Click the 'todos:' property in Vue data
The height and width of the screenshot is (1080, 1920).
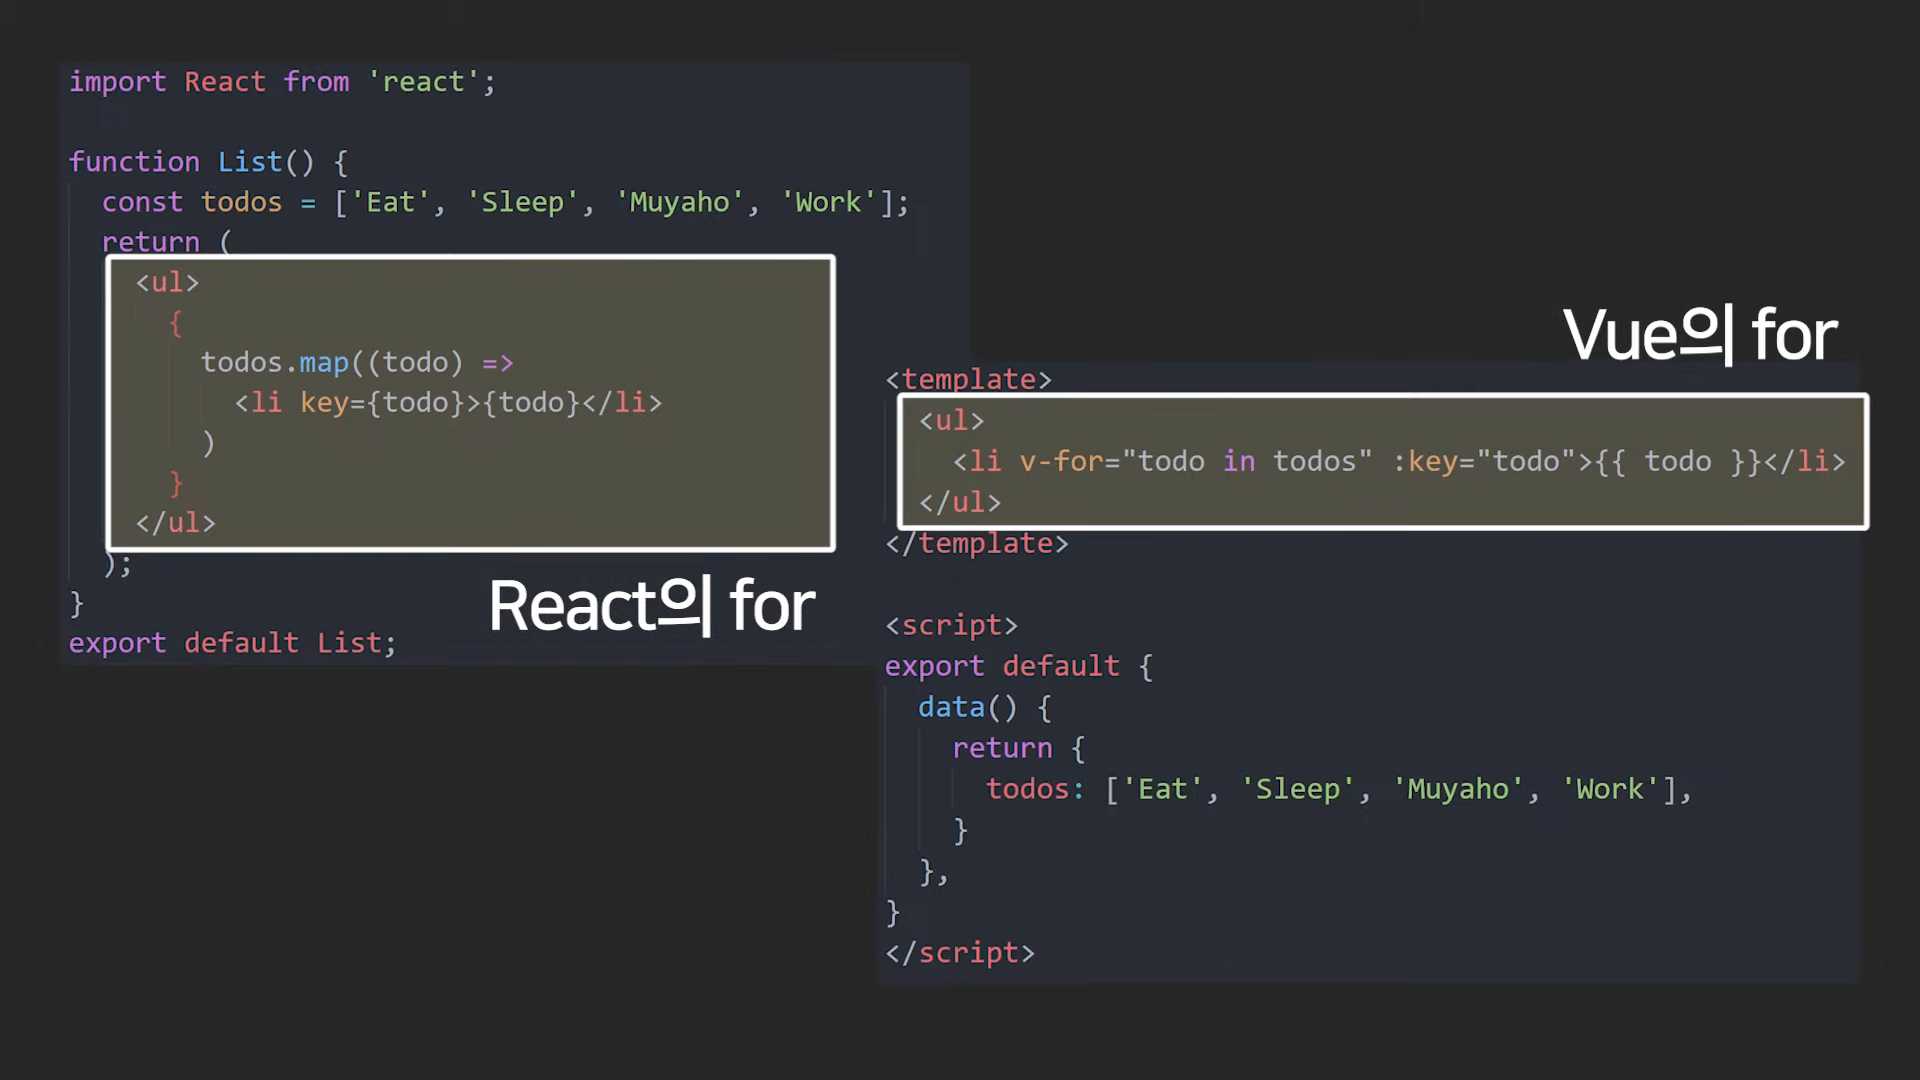pos(1034,789)
